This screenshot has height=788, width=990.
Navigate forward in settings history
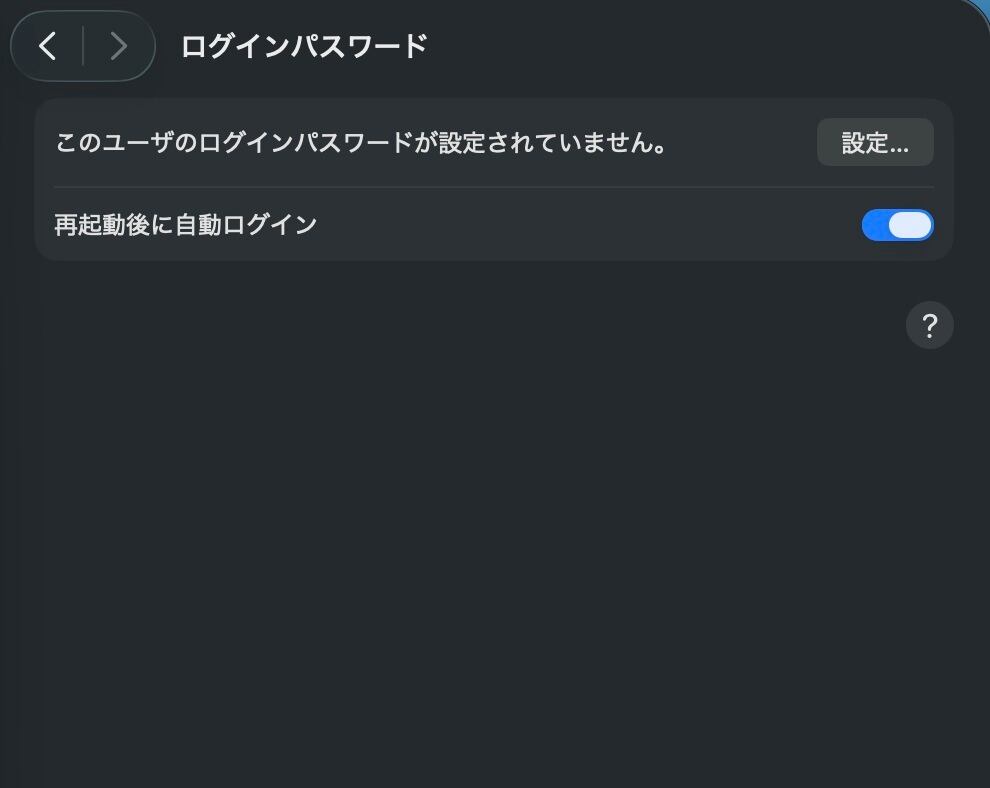(119, 46)
